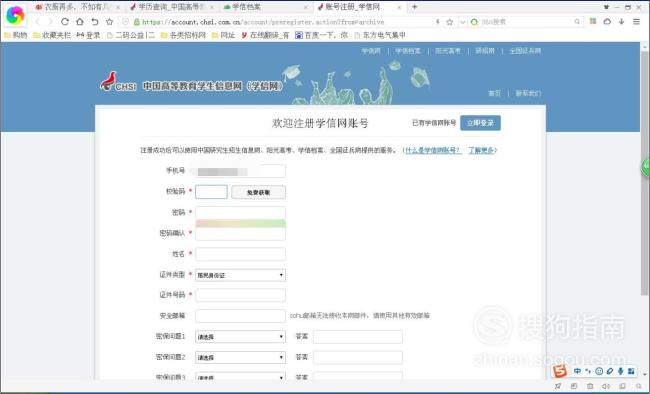650x394 pixels.
Task: Click the rocket accelerator icon in status bar
Action: point(558,386)
